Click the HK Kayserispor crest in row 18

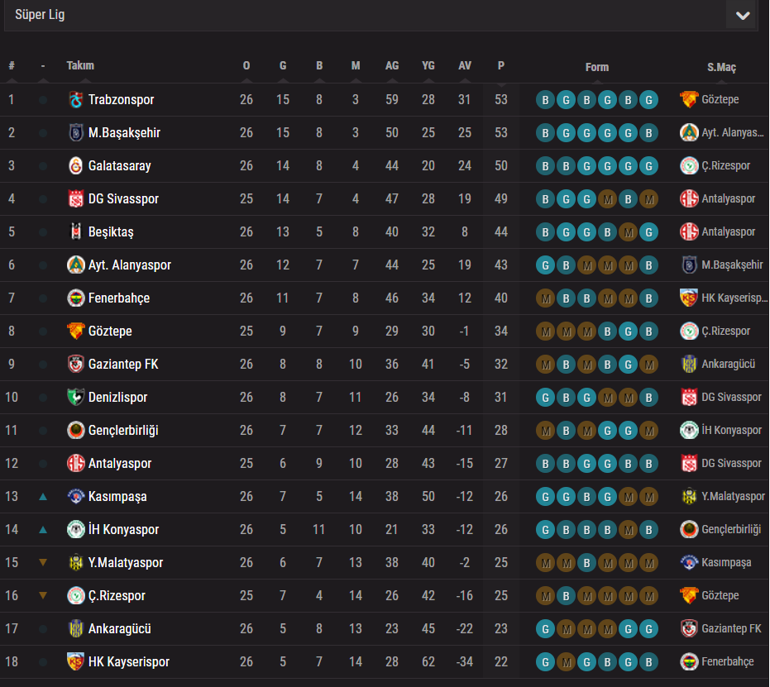(x=76, y=662)
